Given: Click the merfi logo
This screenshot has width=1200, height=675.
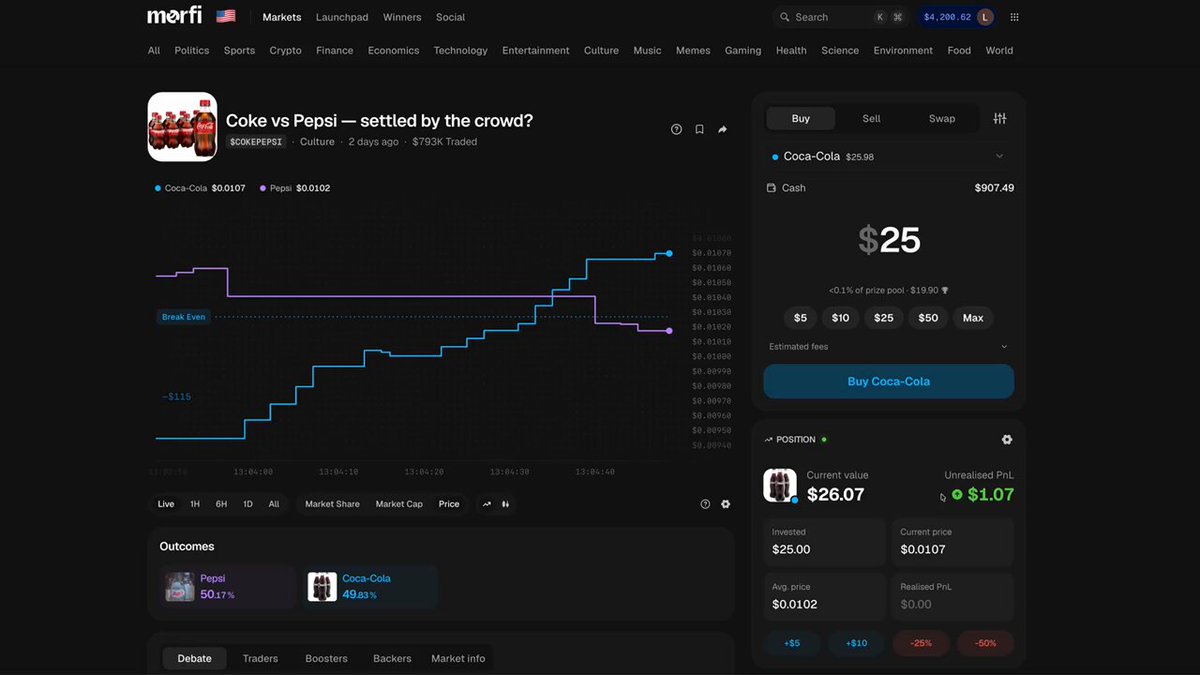Looking at the screenshot, I should tap(174, 16).
